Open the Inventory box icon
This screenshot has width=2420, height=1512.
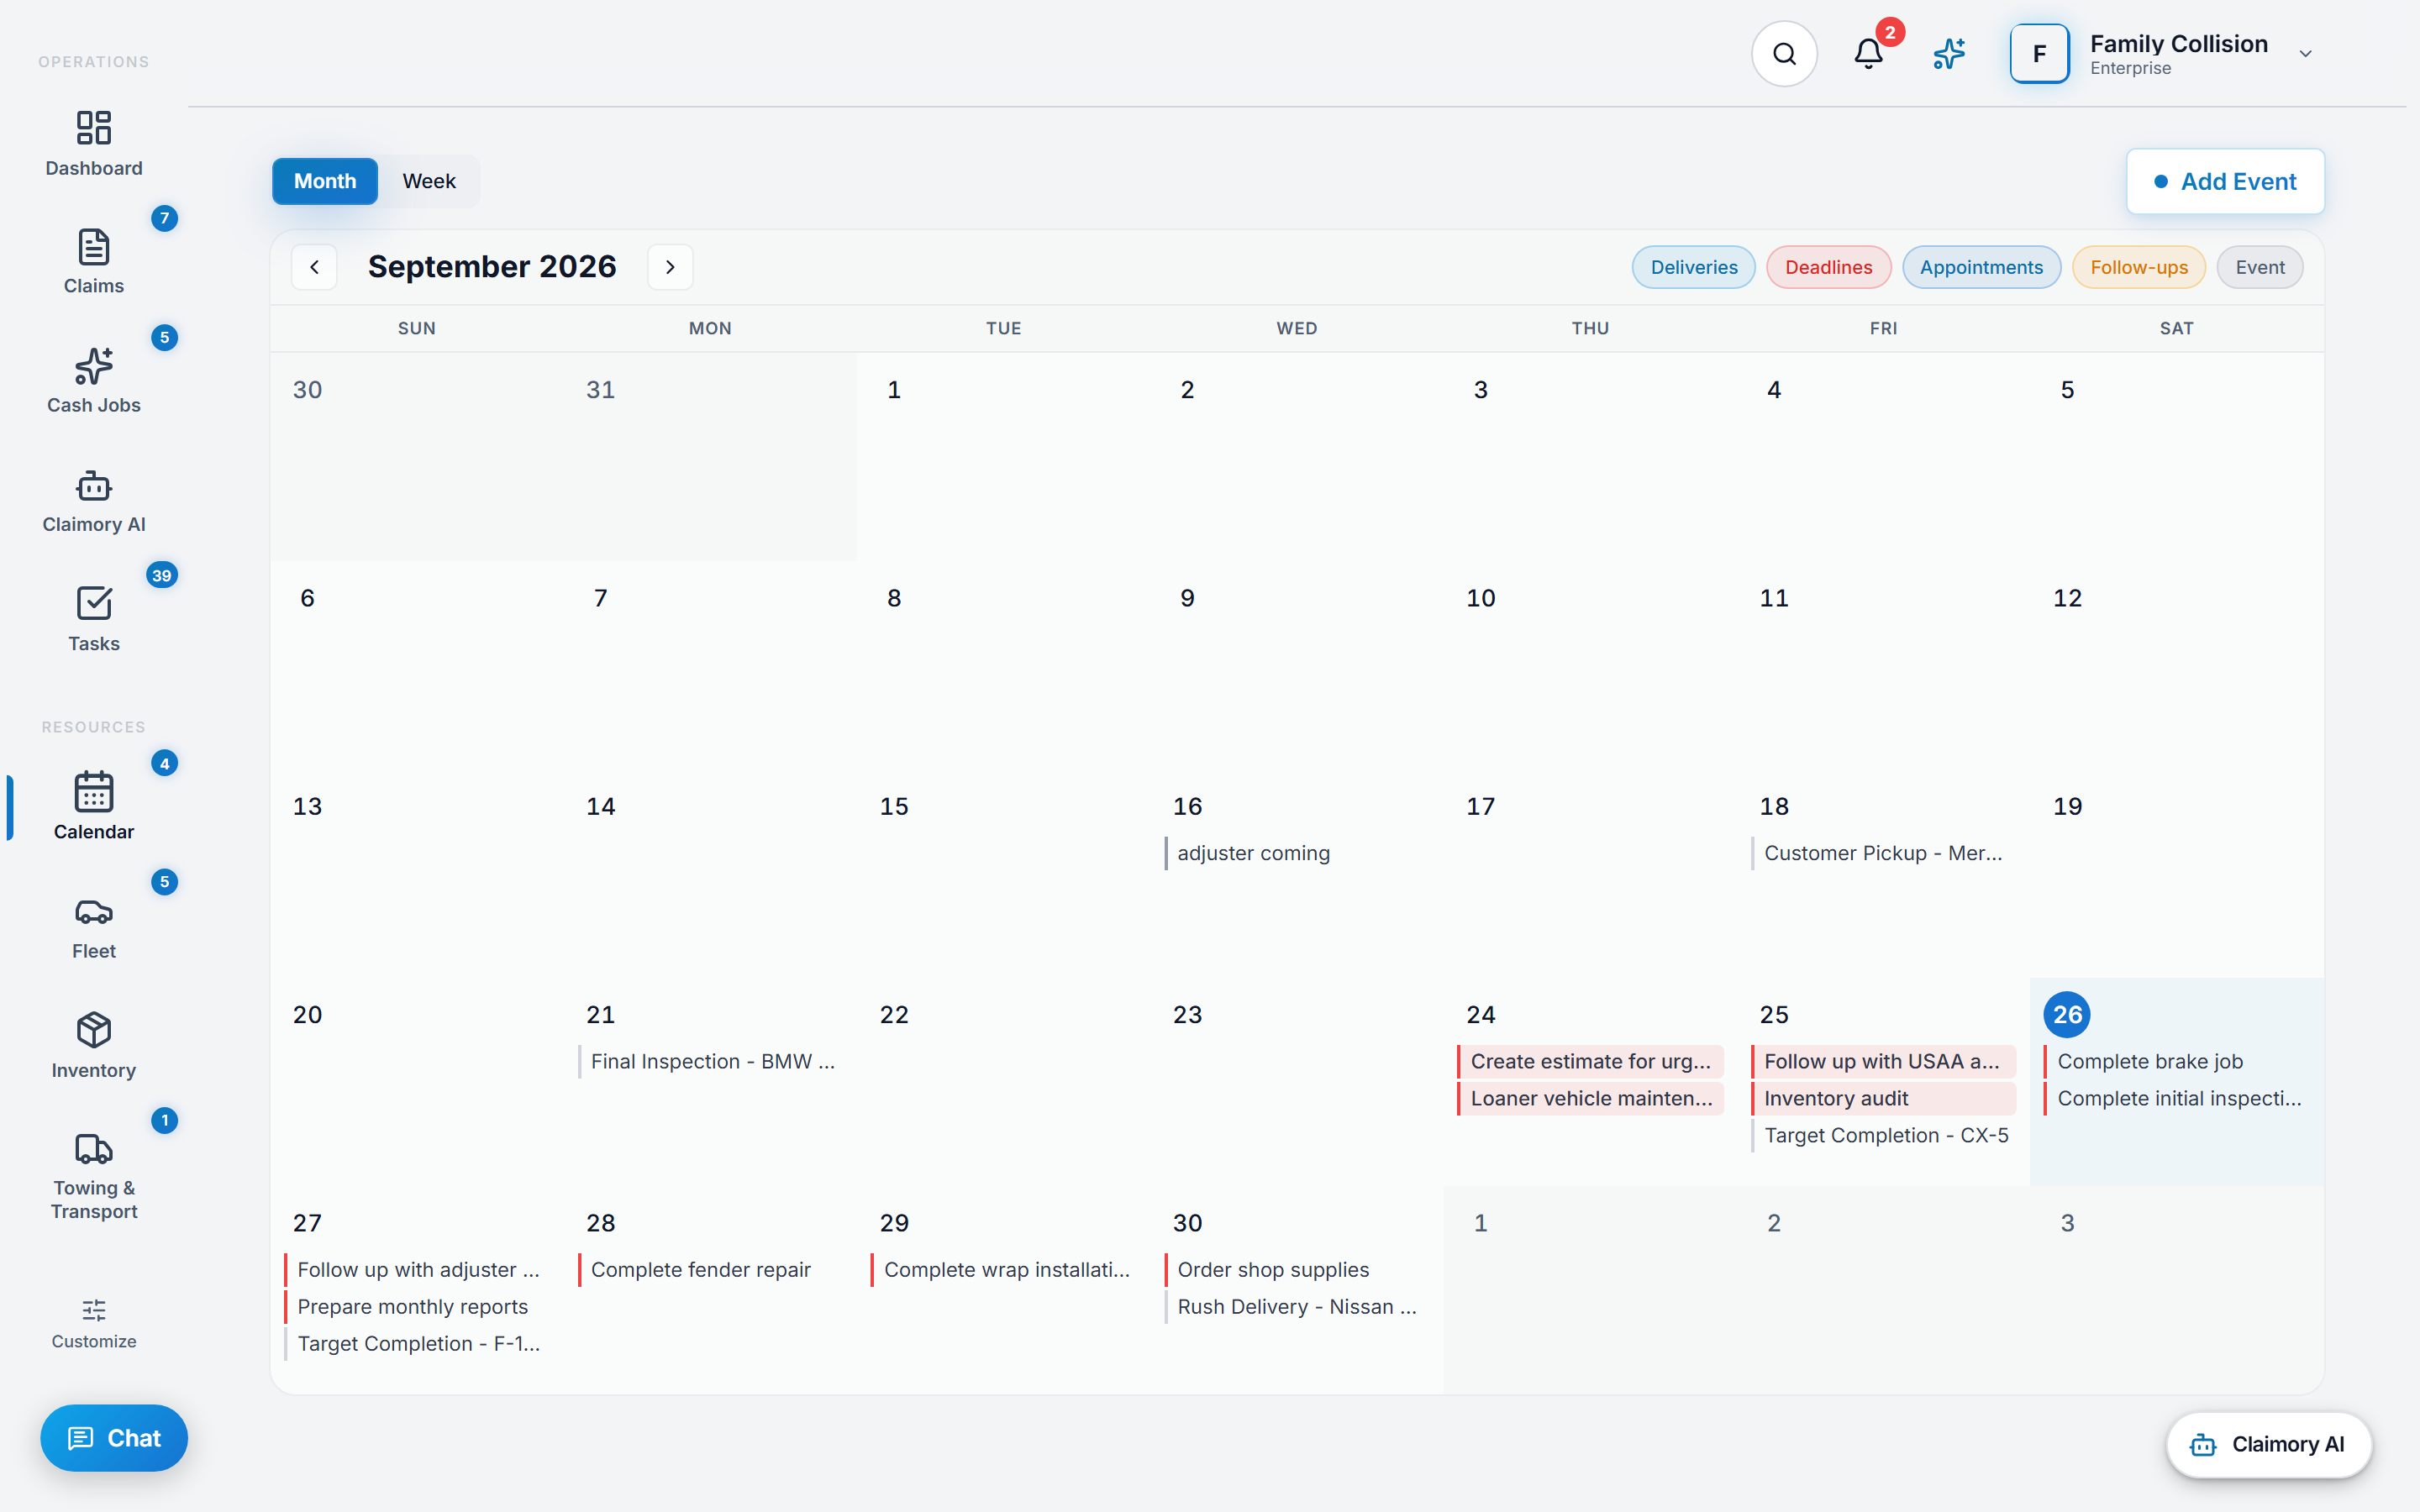click(x=93, y=1030)
